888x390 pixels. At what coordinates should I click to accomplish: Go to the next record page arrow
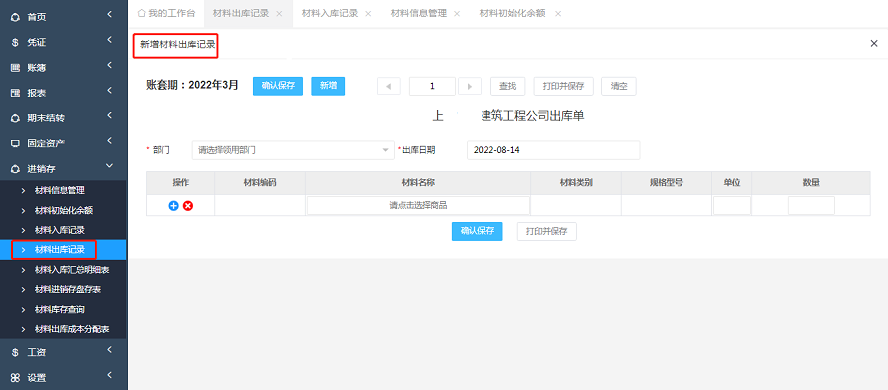point(470,86)
